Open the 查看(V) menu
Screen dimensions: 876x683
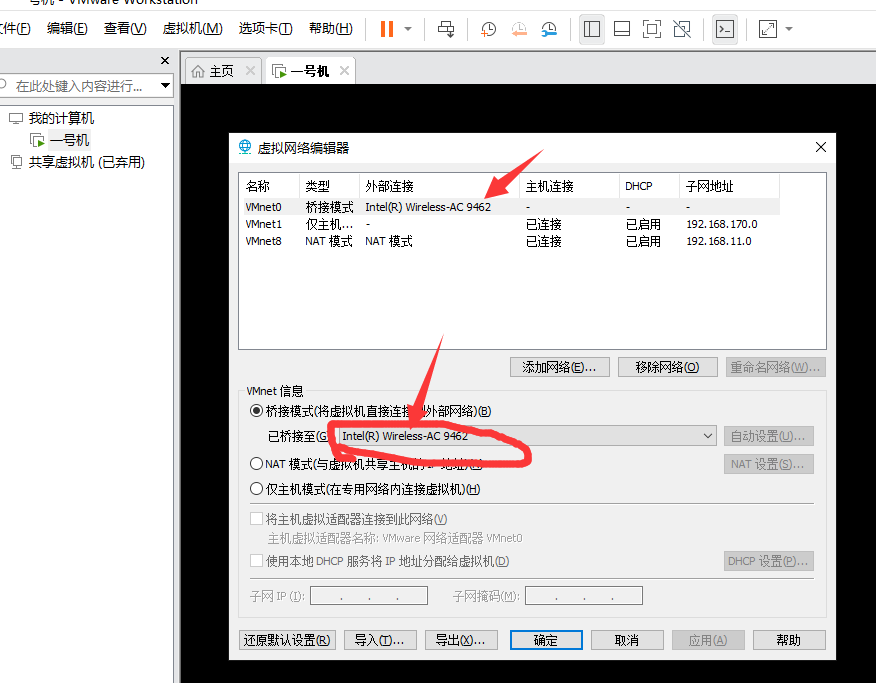(x=125, y=28)
